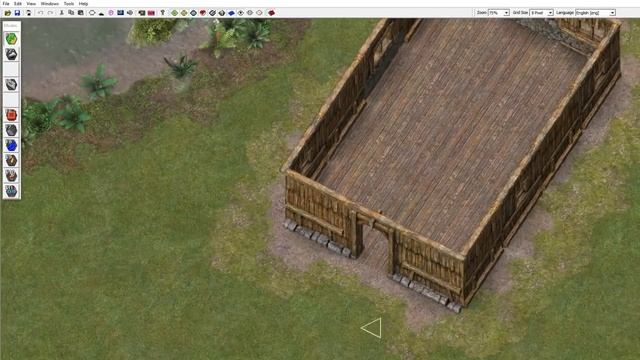Open the Edit menu
This screenshot has width=640, height=360.
click(x=18, y=4)
